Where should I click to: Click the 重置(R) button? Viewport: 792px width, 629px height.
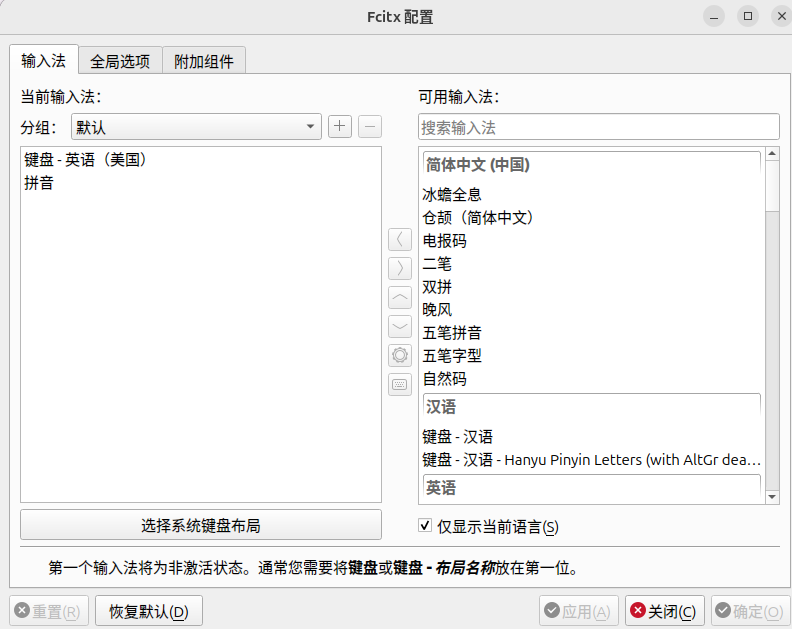click(48, 611)
